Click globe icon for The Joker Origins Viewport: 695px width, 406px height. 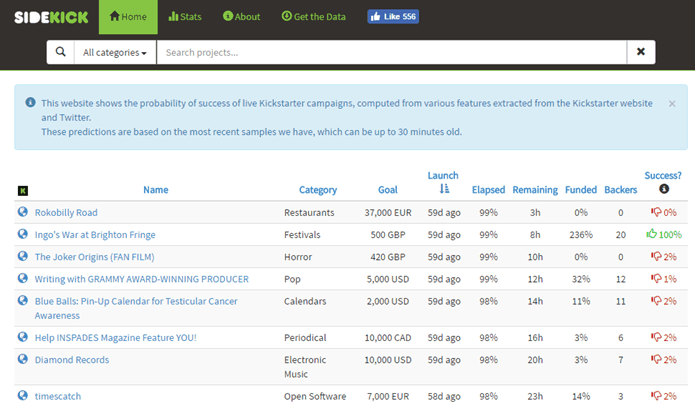(x=23, y=256)
